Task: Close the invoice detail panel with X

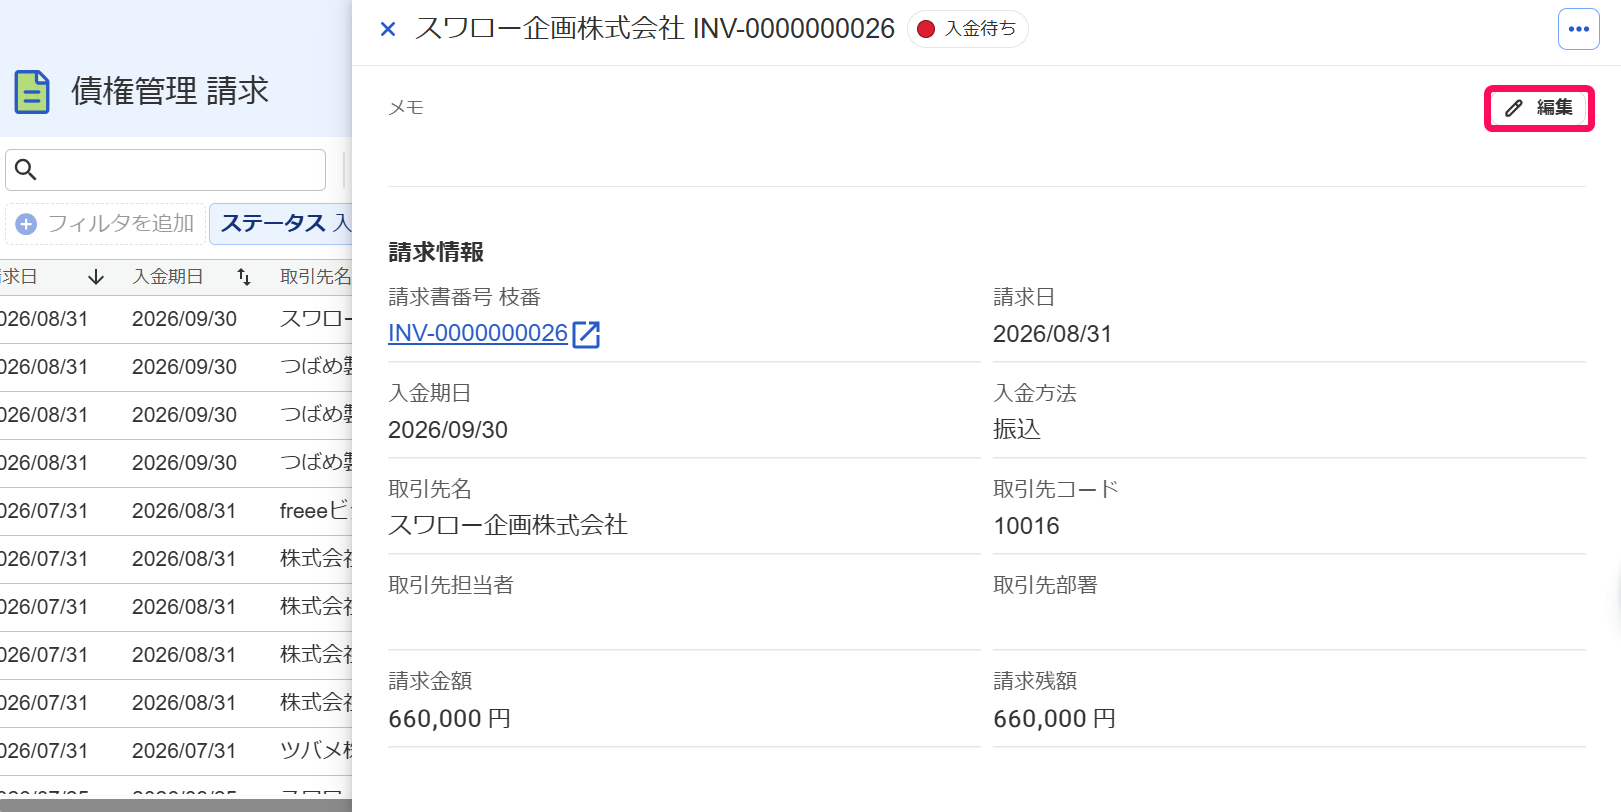Action: 388,29
